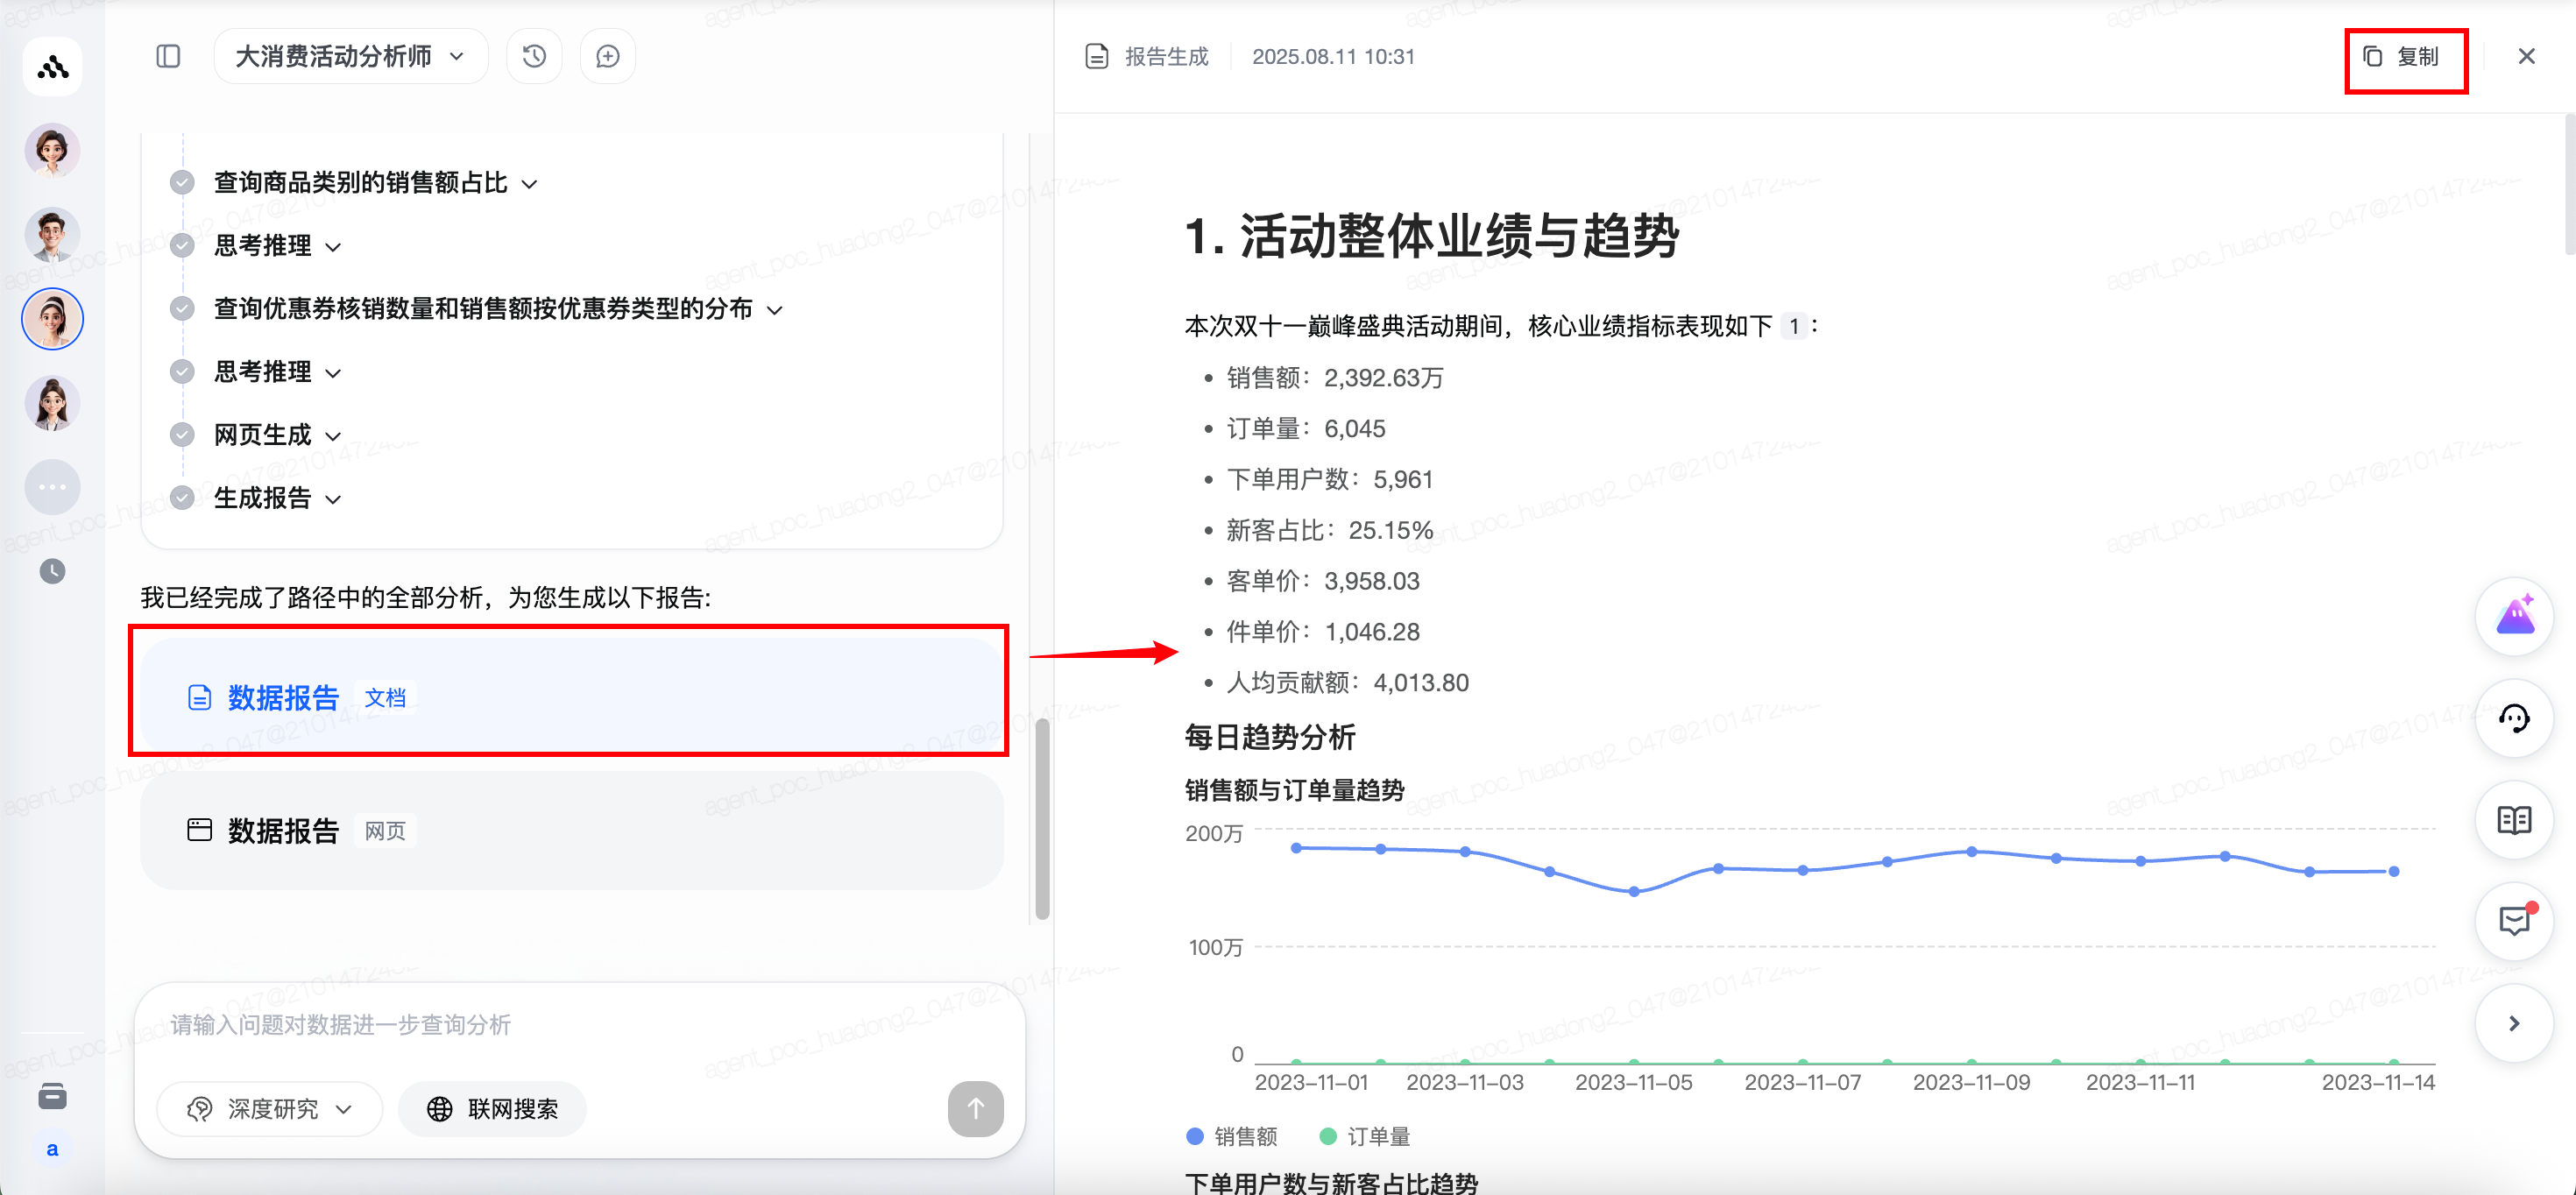2576x1195 pixels.
Task: Toggle the 联网搜索 web search option
Action: click(493, 1108)
